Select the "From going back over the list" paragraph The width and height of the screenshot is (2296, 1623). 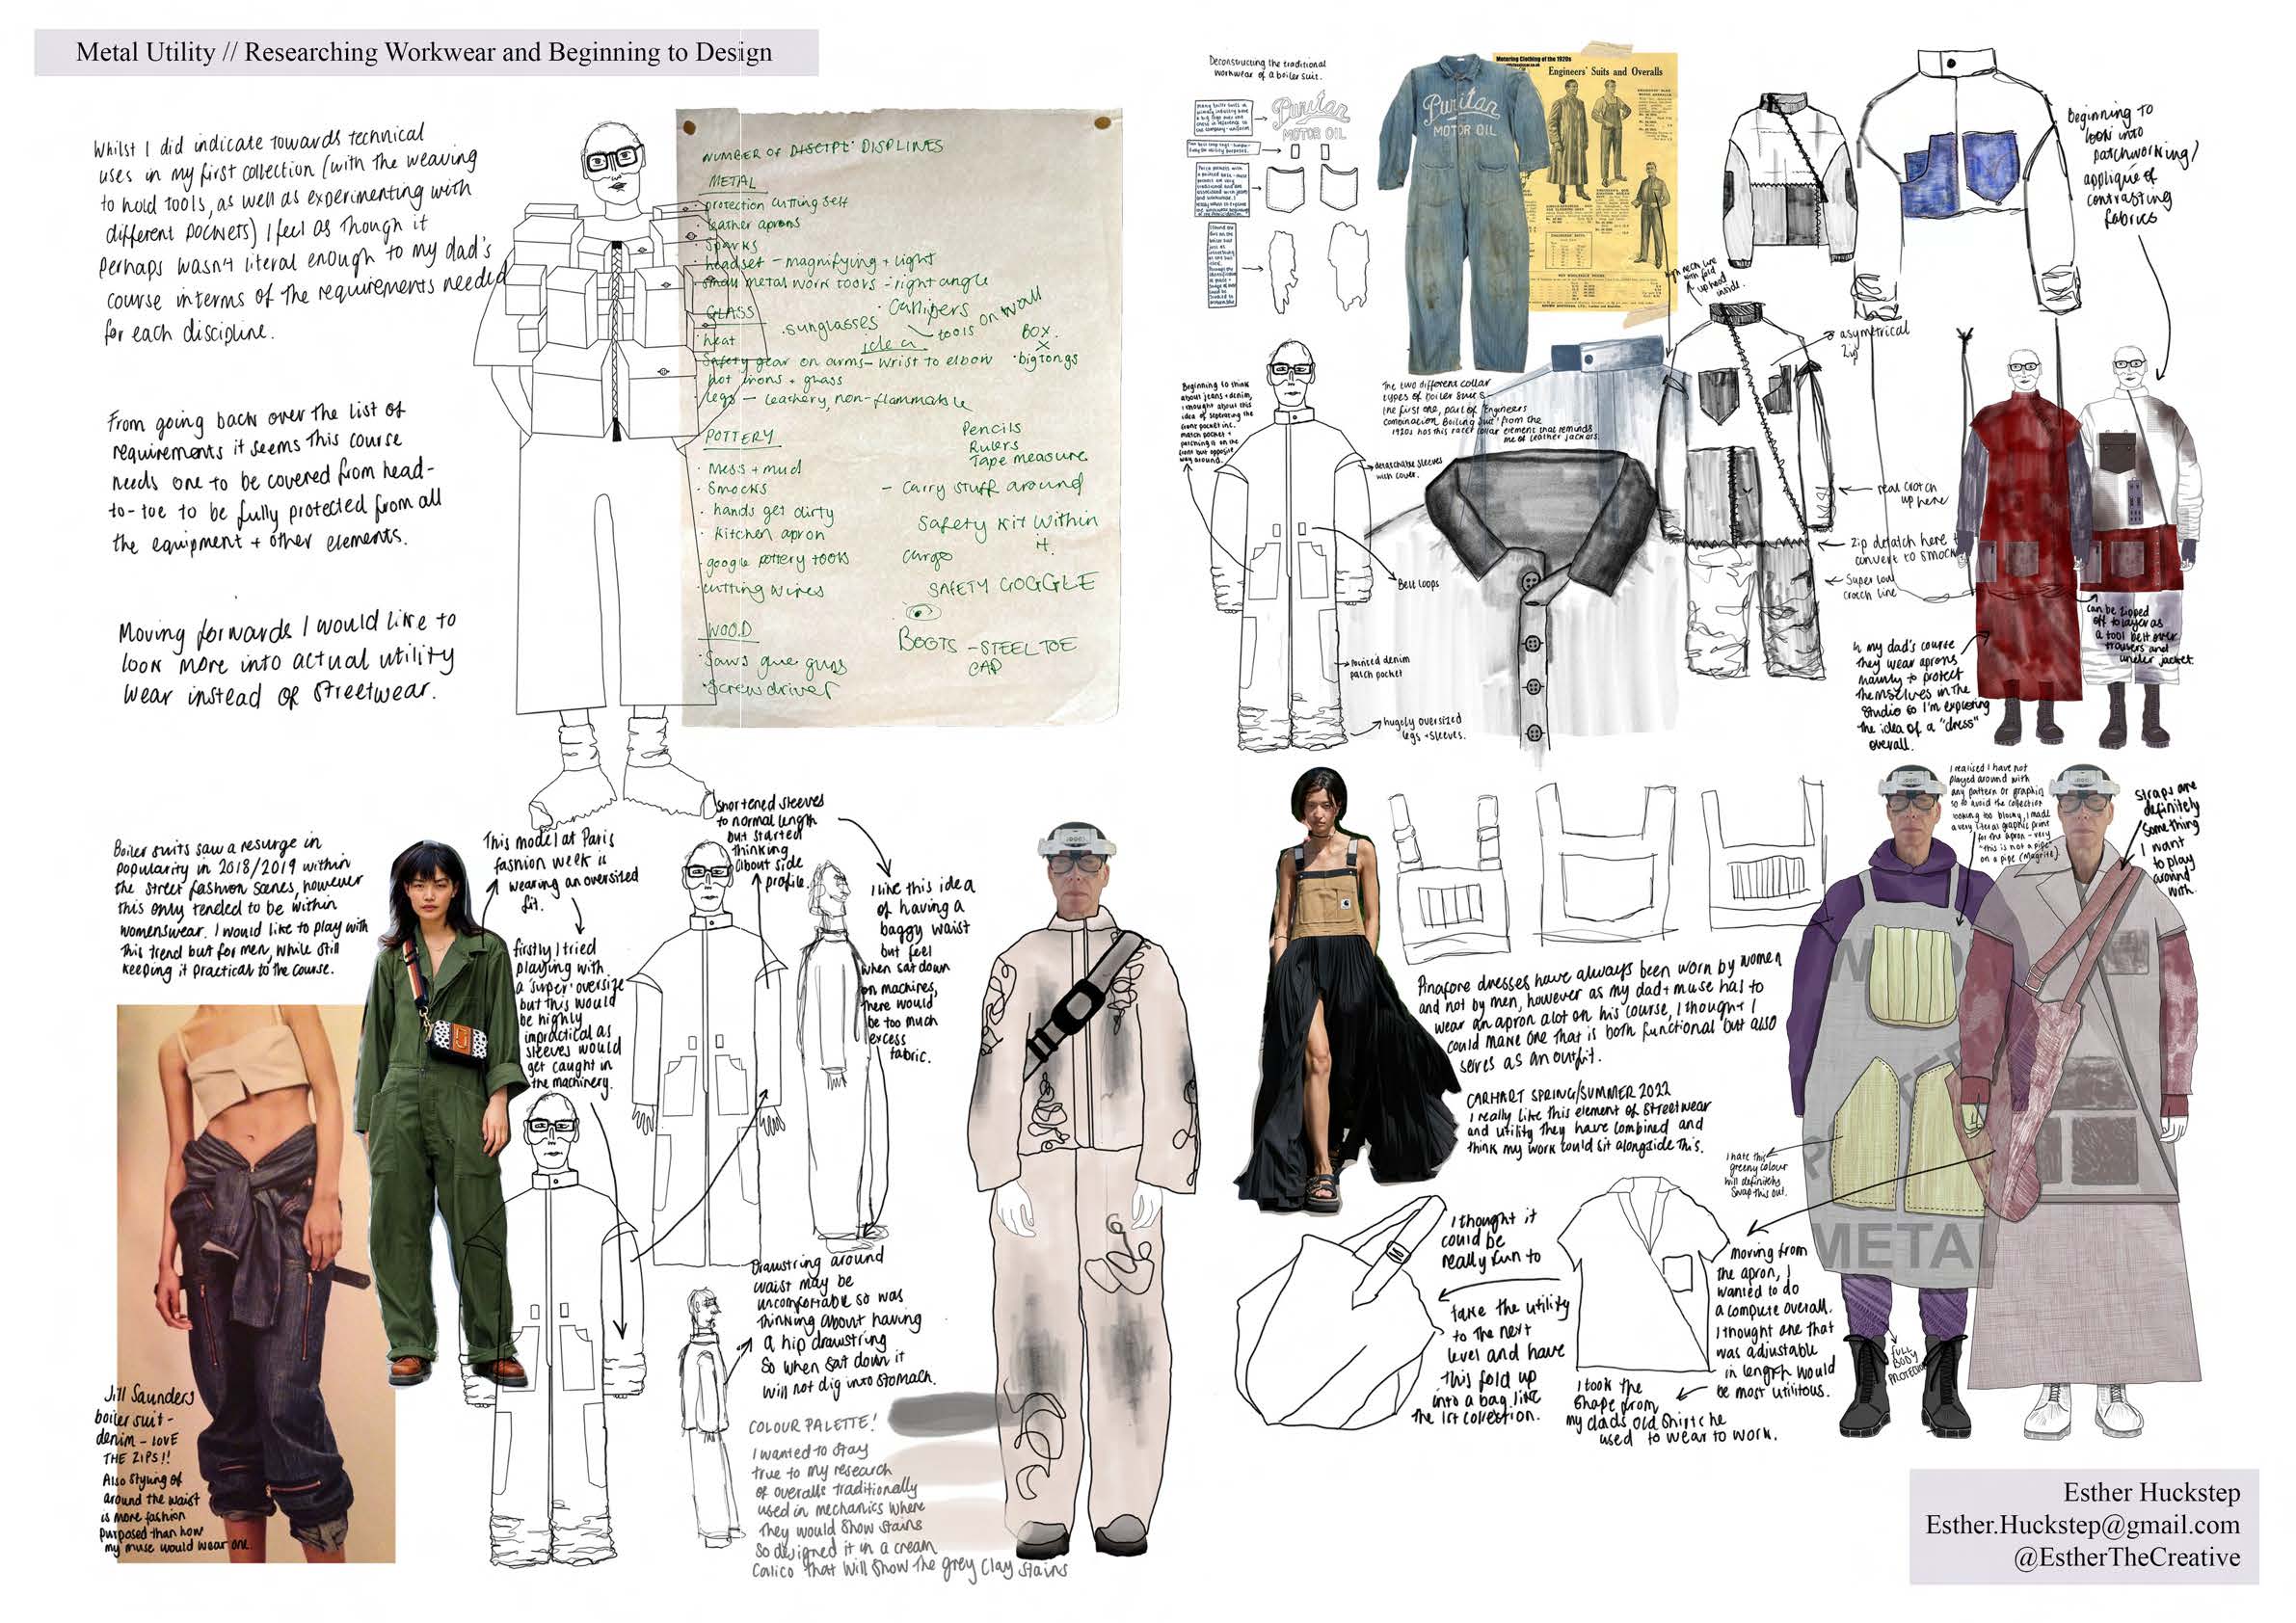272,478
